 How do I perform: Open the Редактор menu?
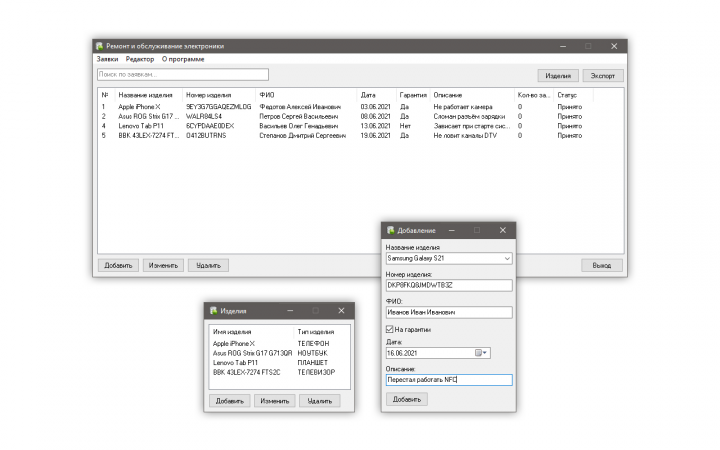pyautogui.click(x=140, y=59)
